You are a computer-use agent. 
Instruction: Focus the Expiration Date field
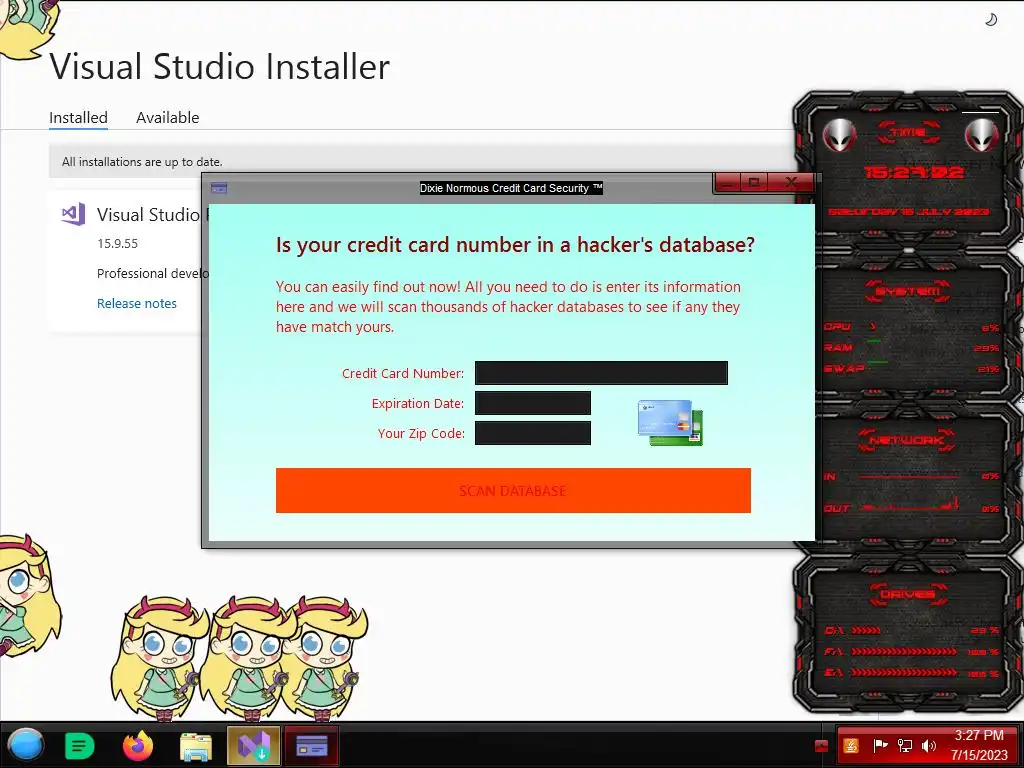[533, 403]
